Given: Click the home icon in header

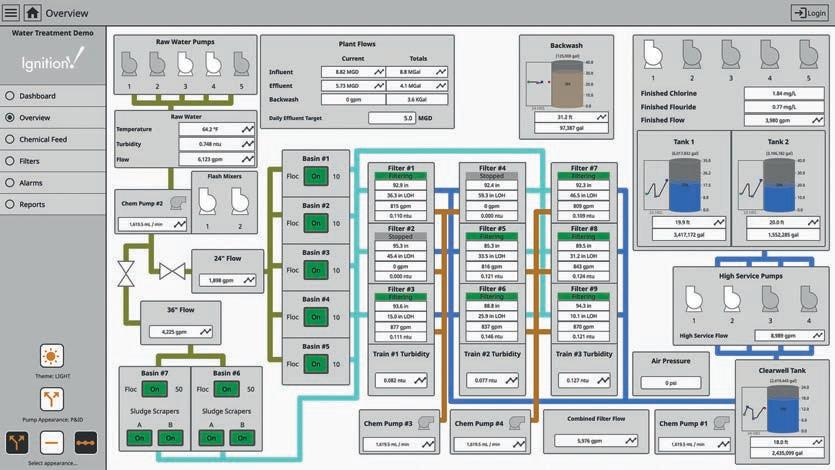Looking at the screenshot, I should 32,12.
